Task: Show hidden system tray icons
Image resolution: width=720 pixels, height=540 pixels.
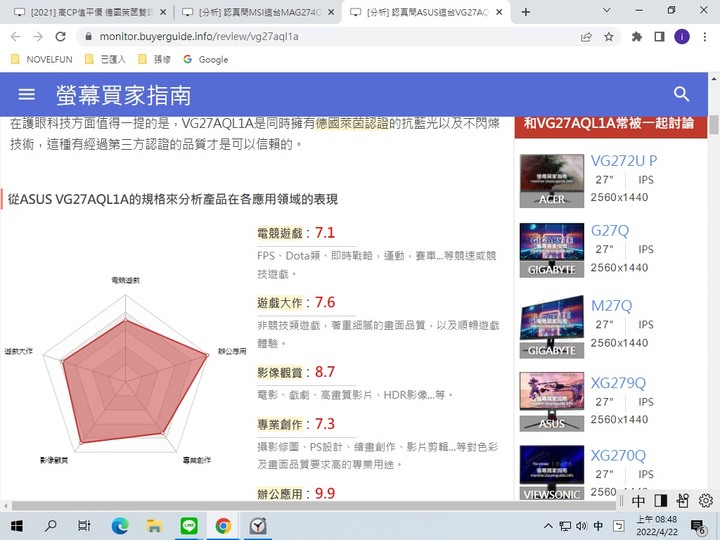Action: point(548,526)
